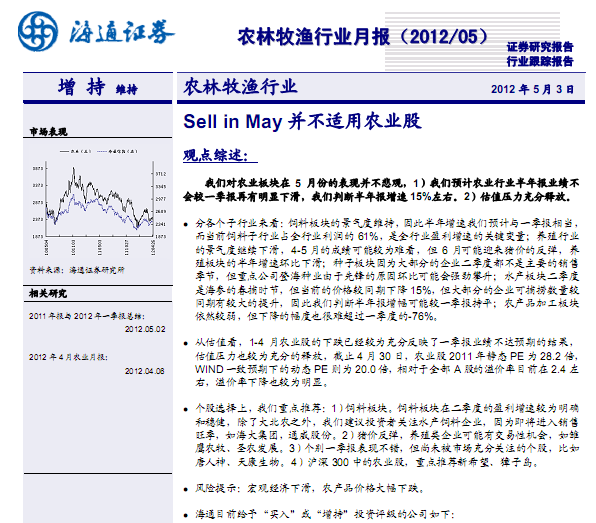Select the 农林牧渔行业 section heading
The image size is (596, 523).
[240, 87]
